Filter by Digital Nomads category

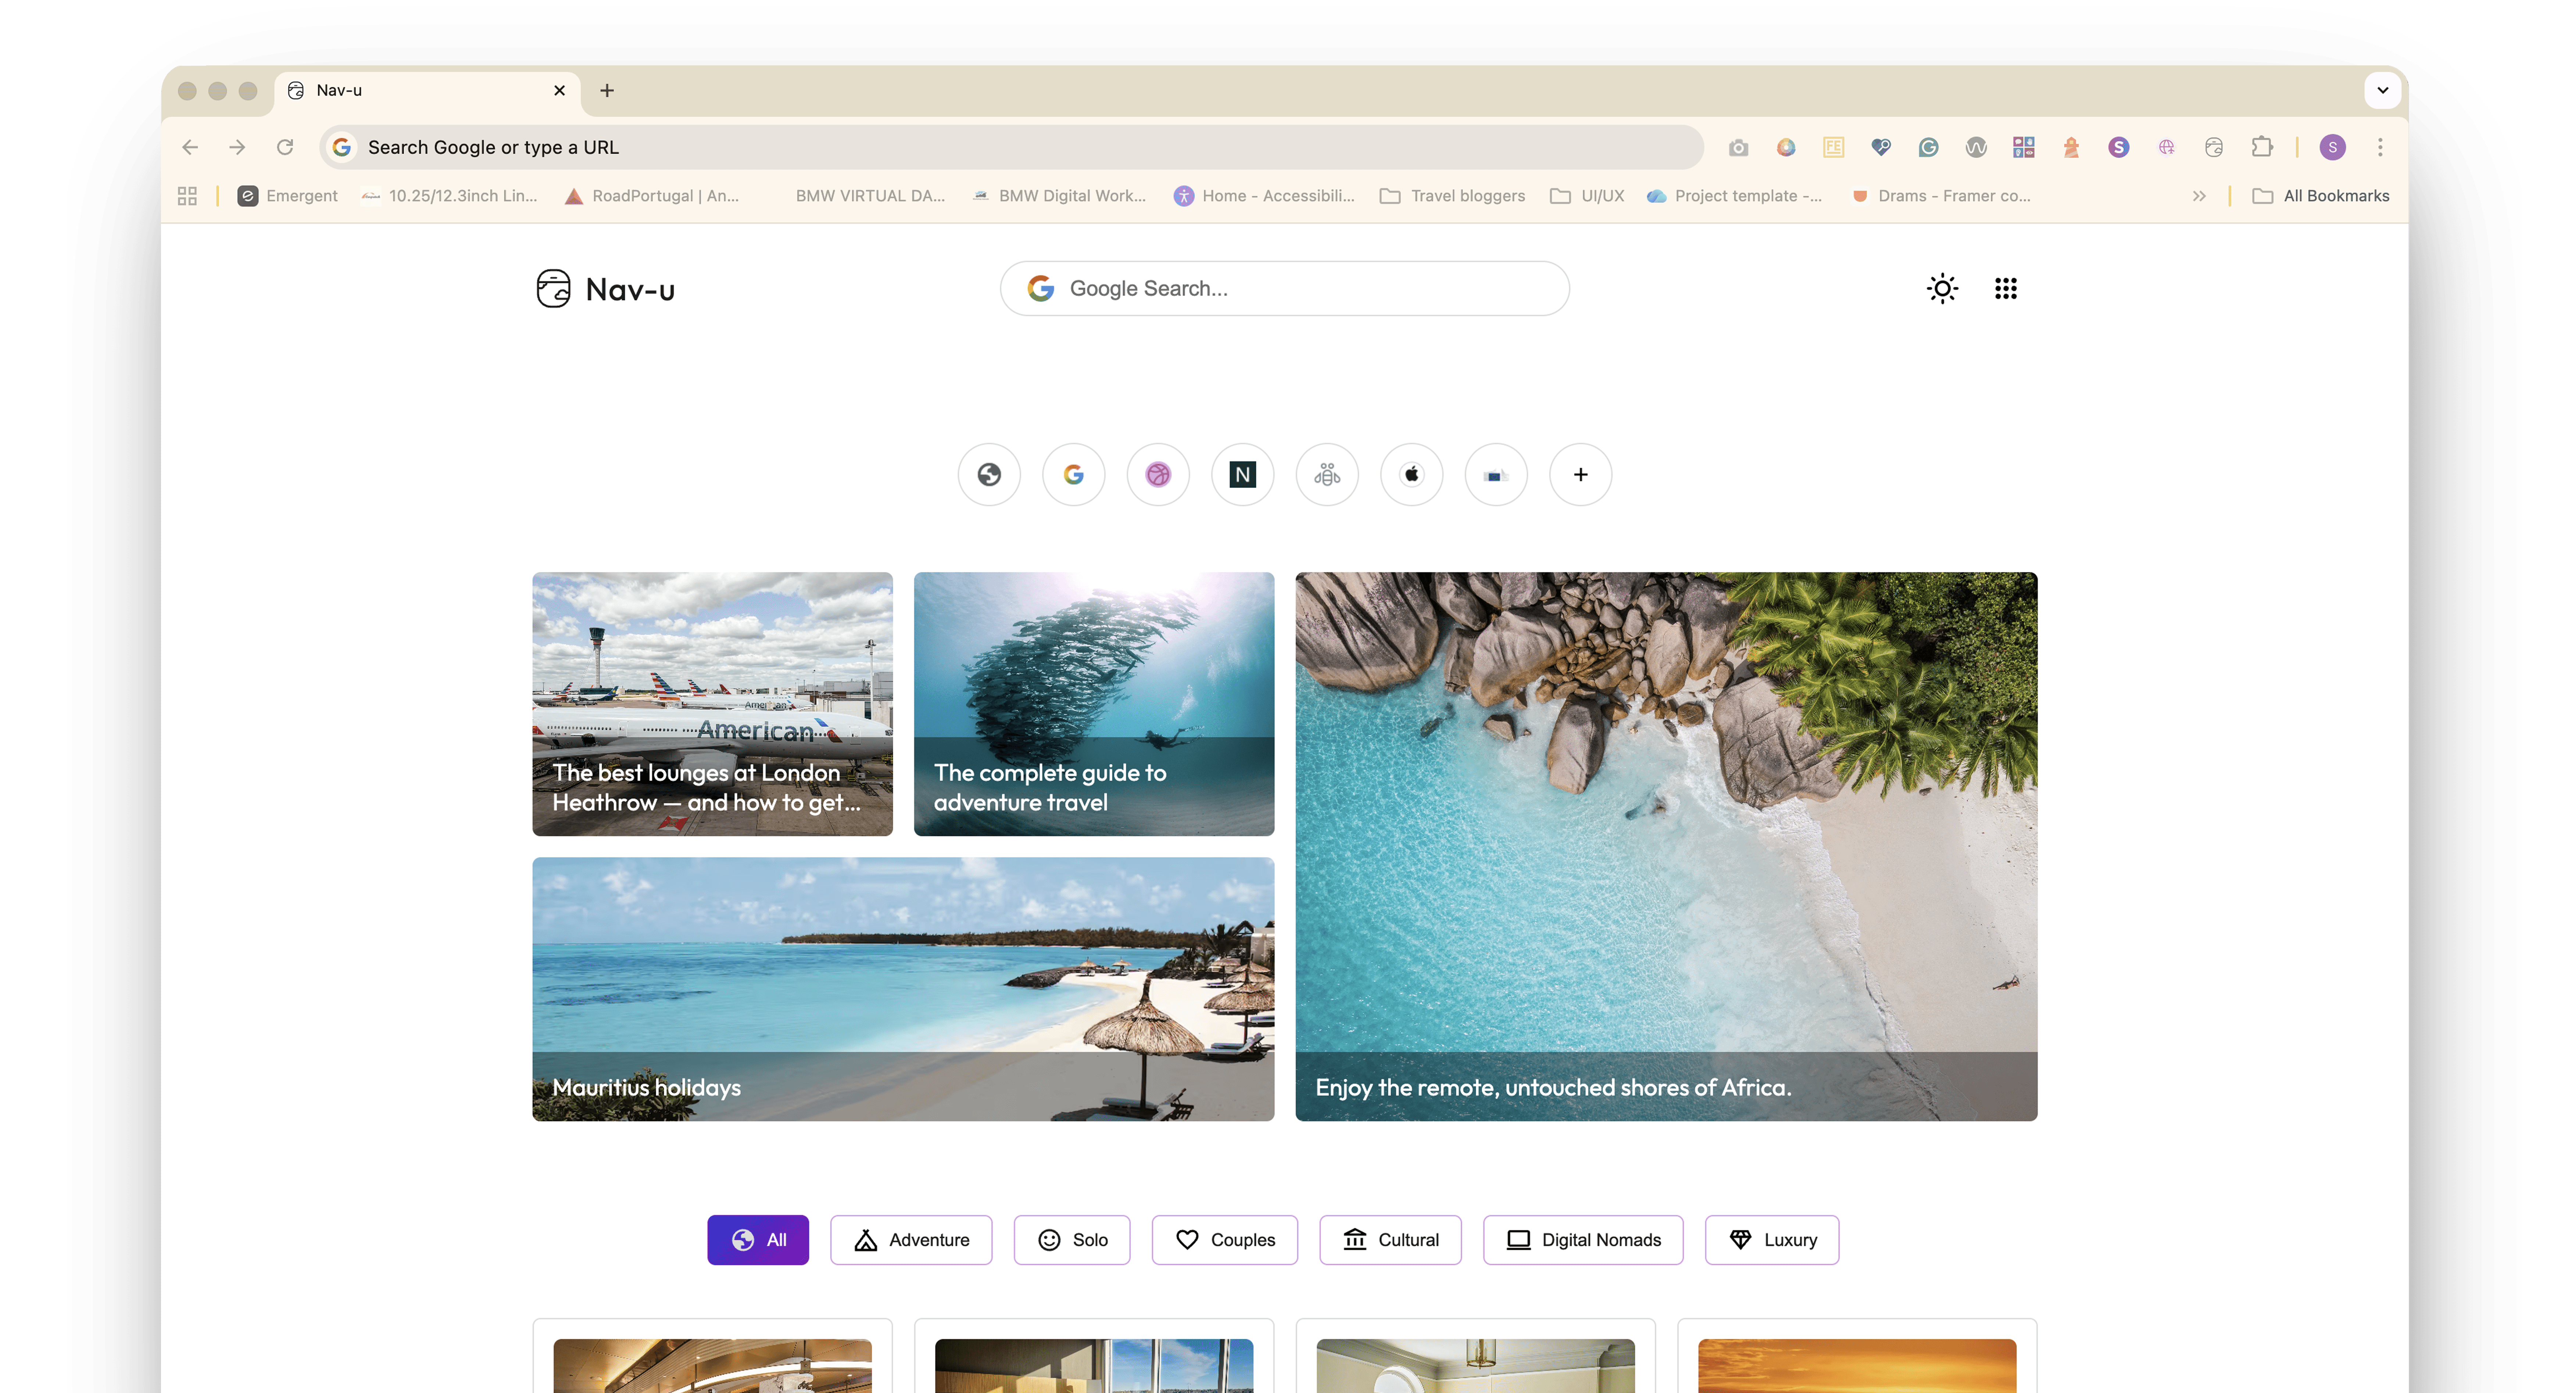(1583, 1240)
